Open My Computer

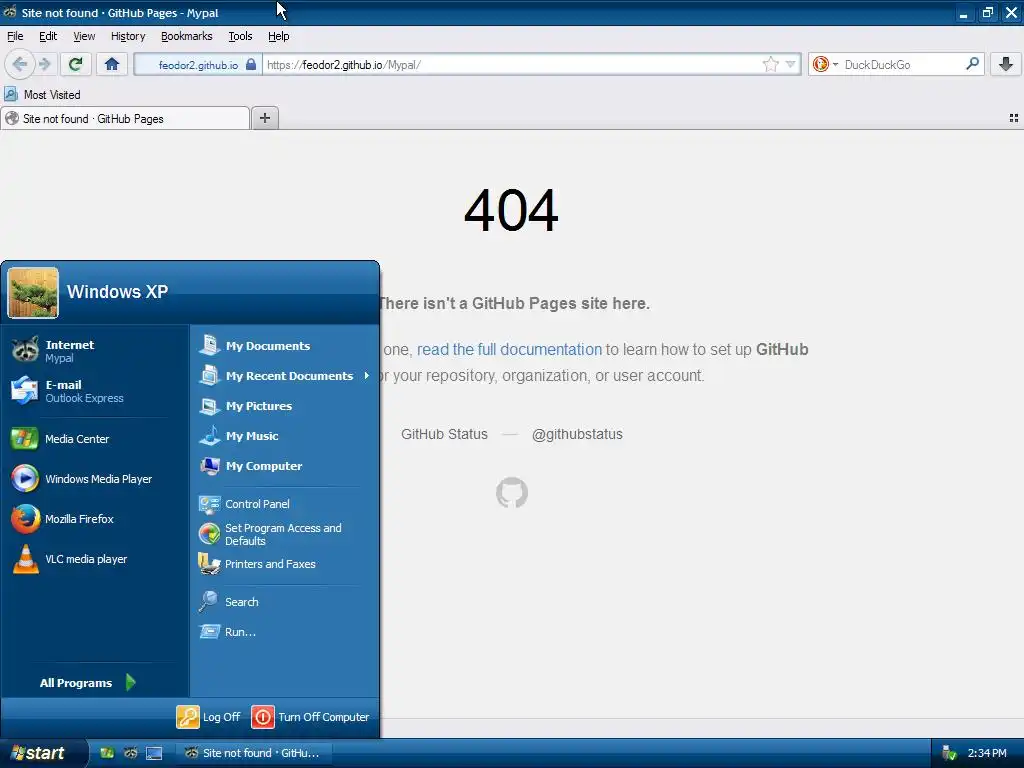point(285,466)
